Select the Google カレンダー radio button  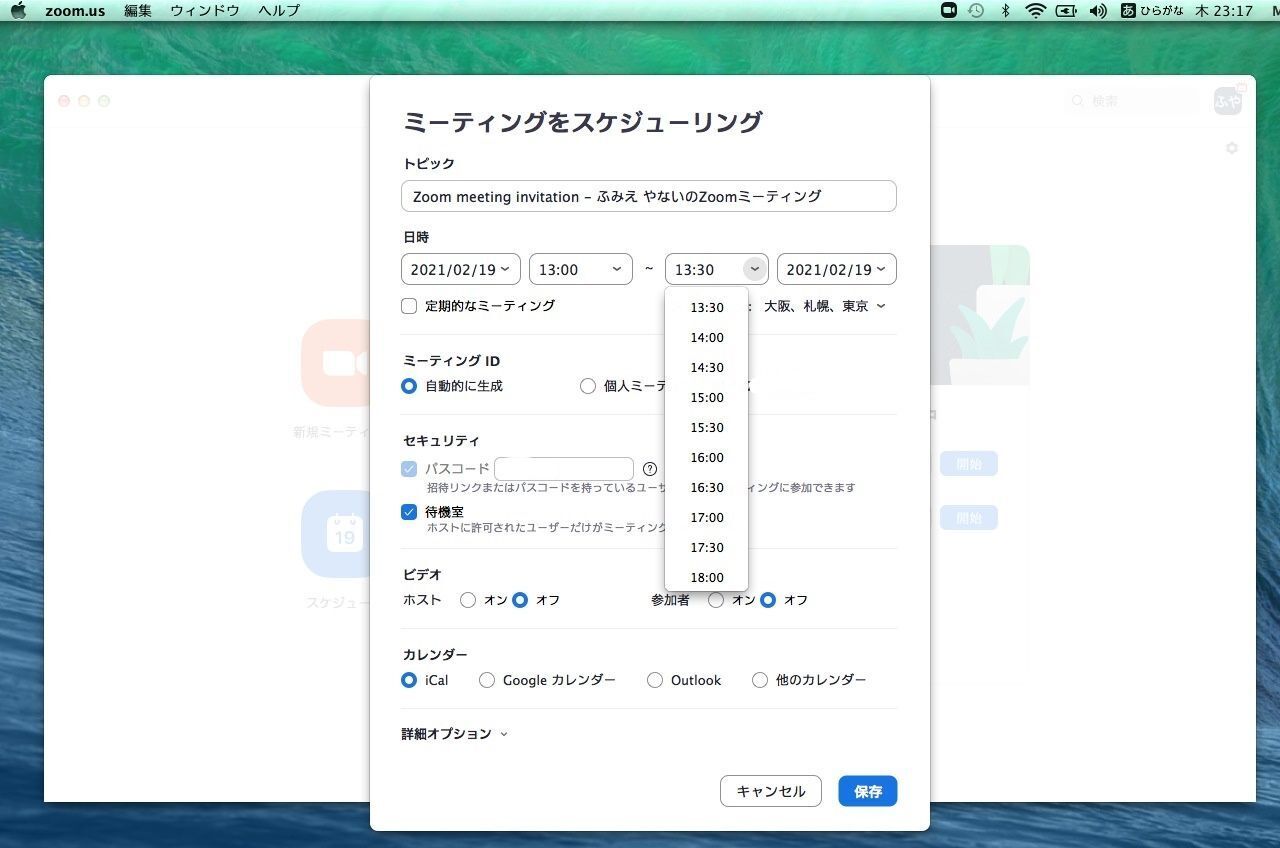tap(487, 680)
